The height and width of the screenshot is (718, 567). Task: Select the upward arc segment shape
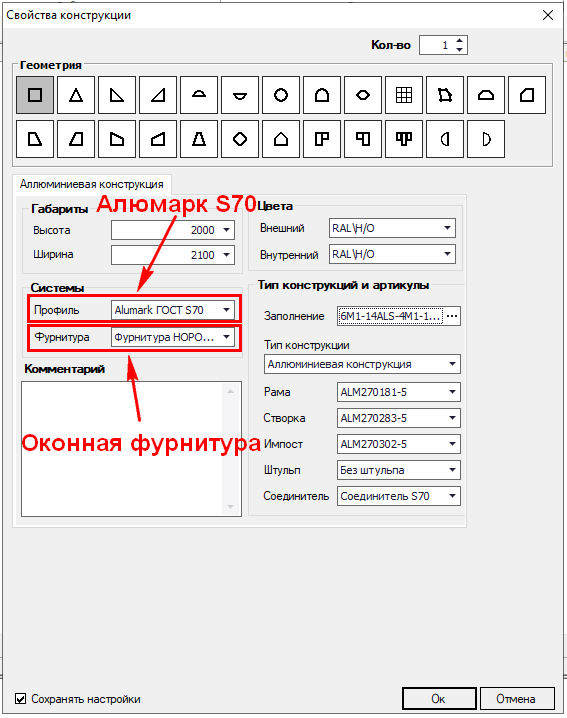coord(199,95)
